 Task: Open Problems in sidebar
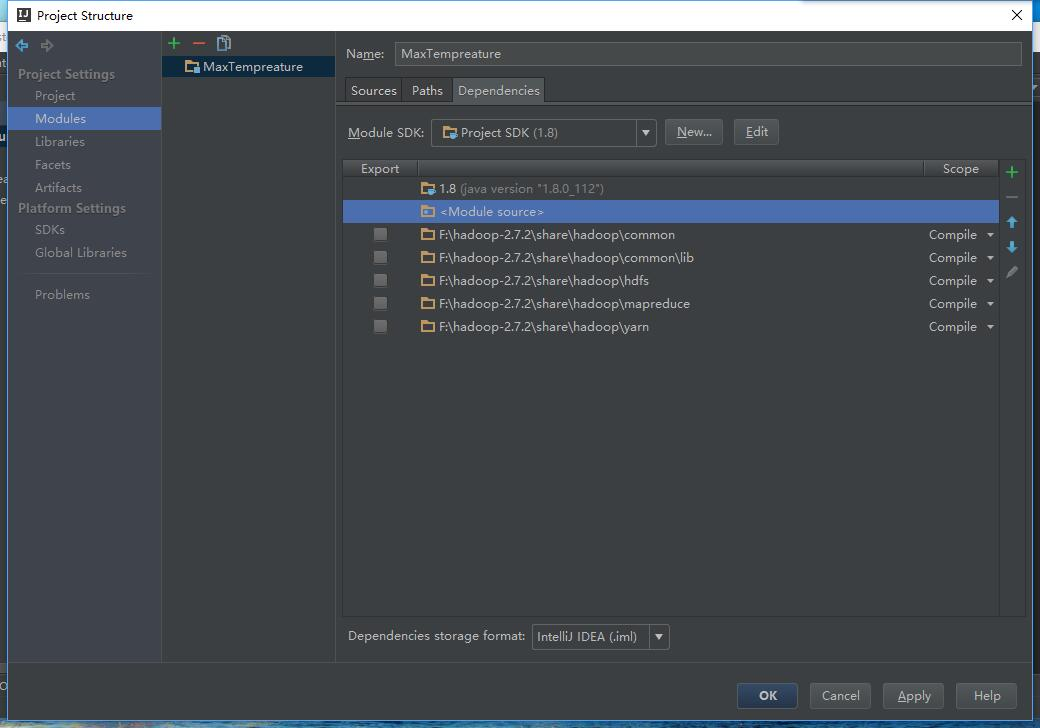pos(62,294)
